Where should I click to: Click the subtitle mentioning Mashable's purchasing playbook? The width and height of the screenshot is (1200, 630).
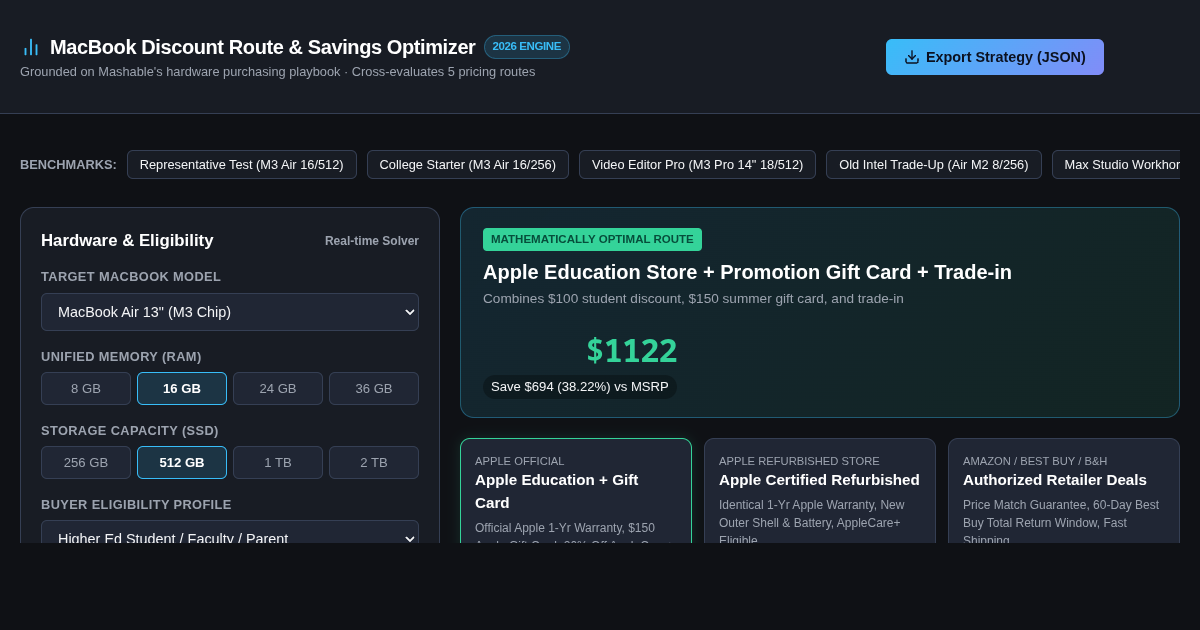pos(278,72)
